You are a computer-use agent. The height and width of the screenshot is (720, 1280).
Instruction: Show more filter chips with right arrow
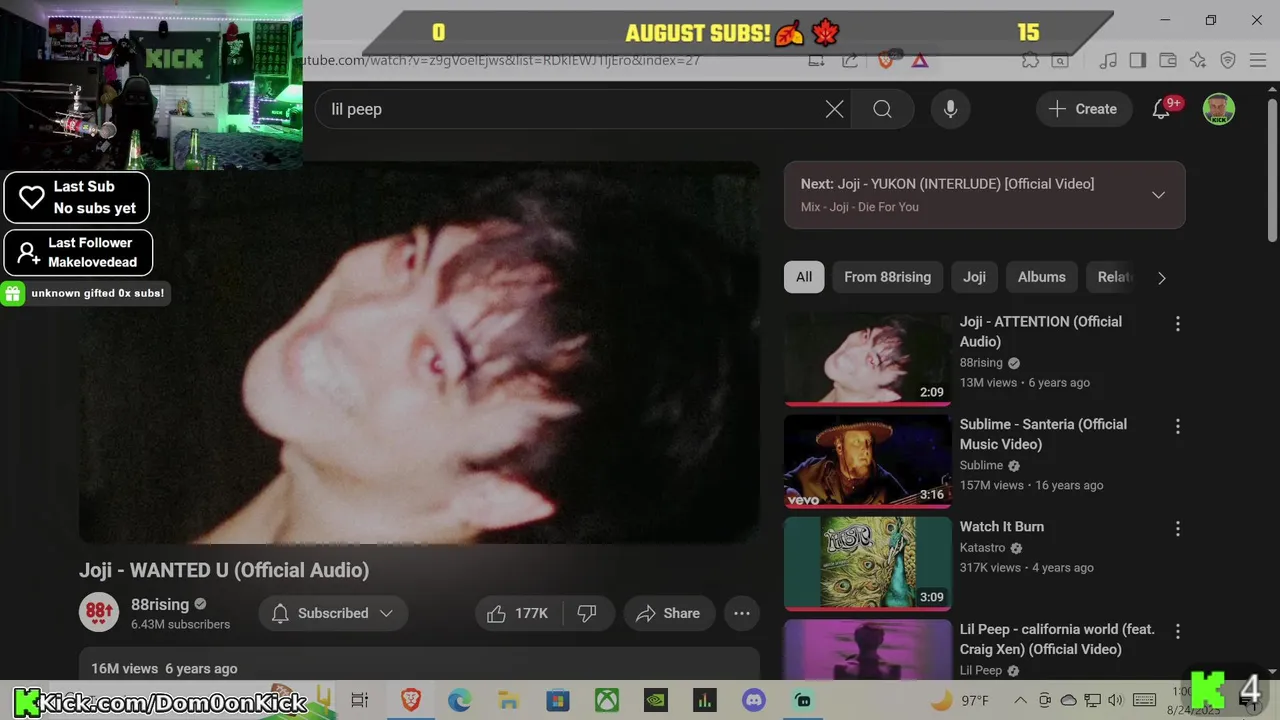1161,278
